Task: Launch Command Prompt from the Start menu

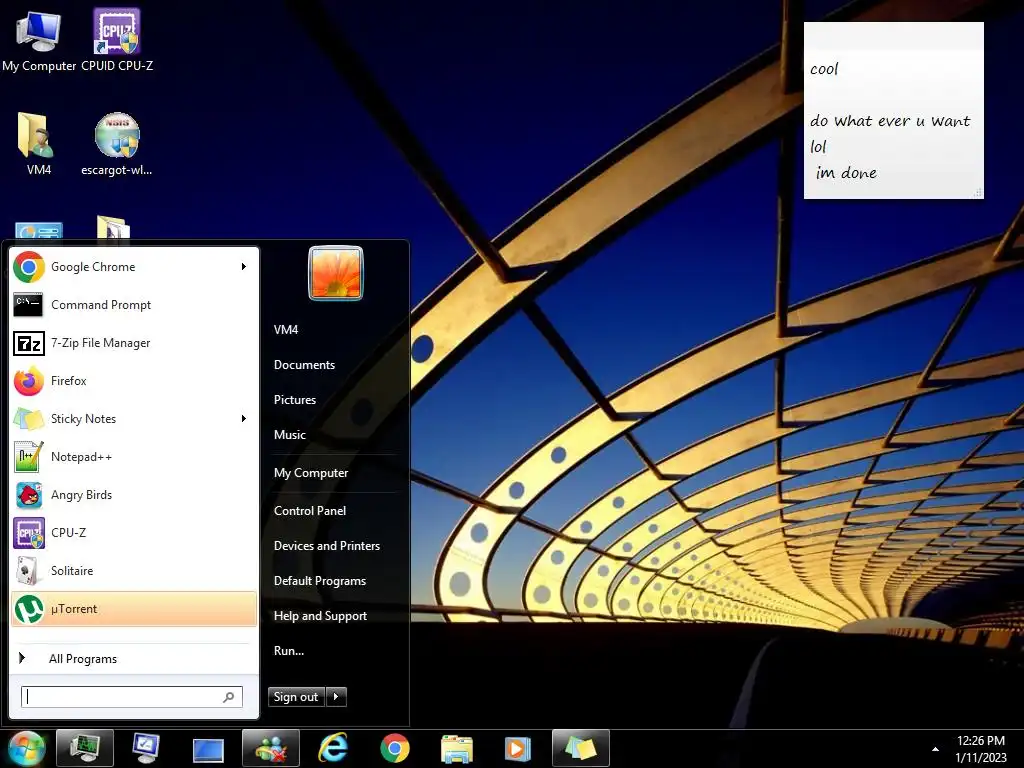Action: (x=134, y=305)
